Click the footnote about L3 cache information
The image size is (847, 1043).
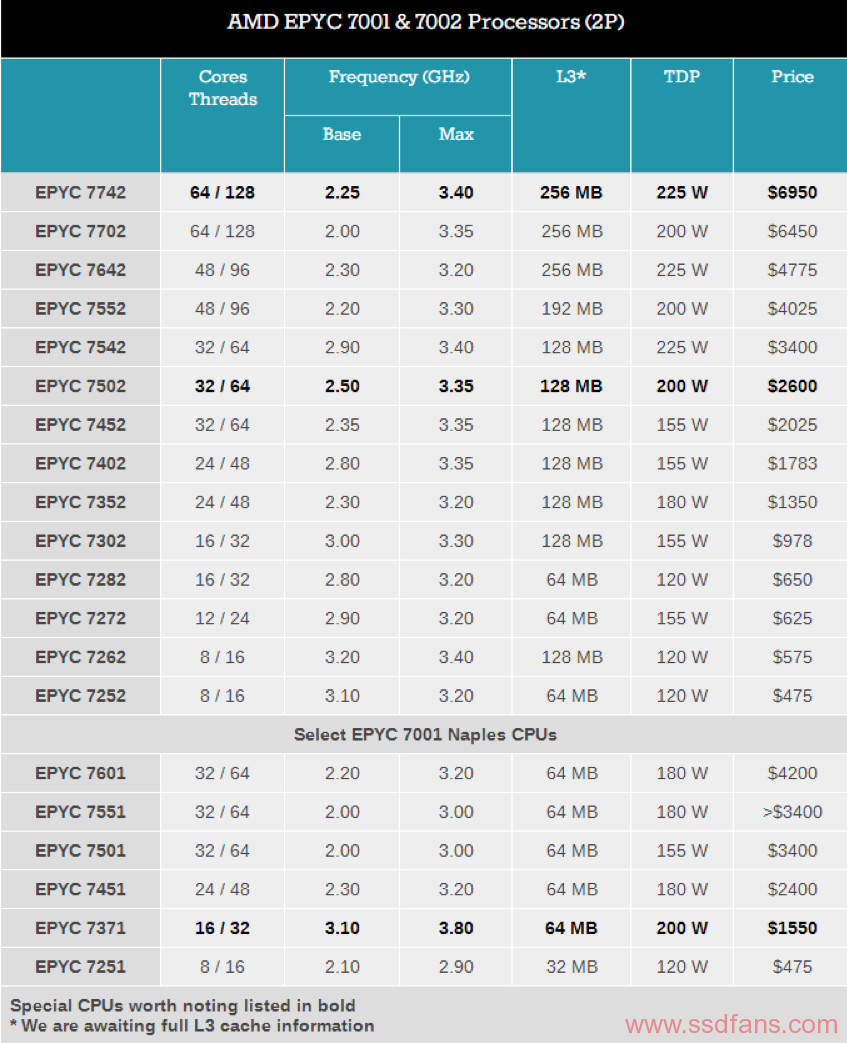[192, 1026]
